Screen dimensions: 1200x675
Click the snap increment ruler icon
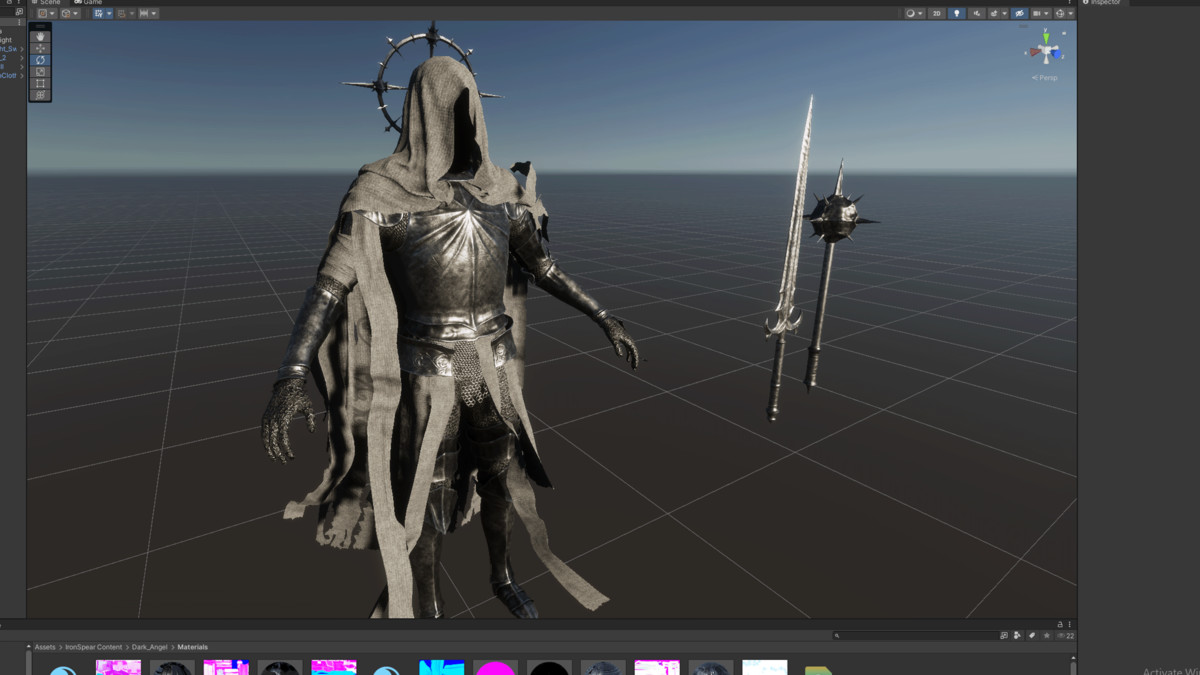click(x=144, y=13)
